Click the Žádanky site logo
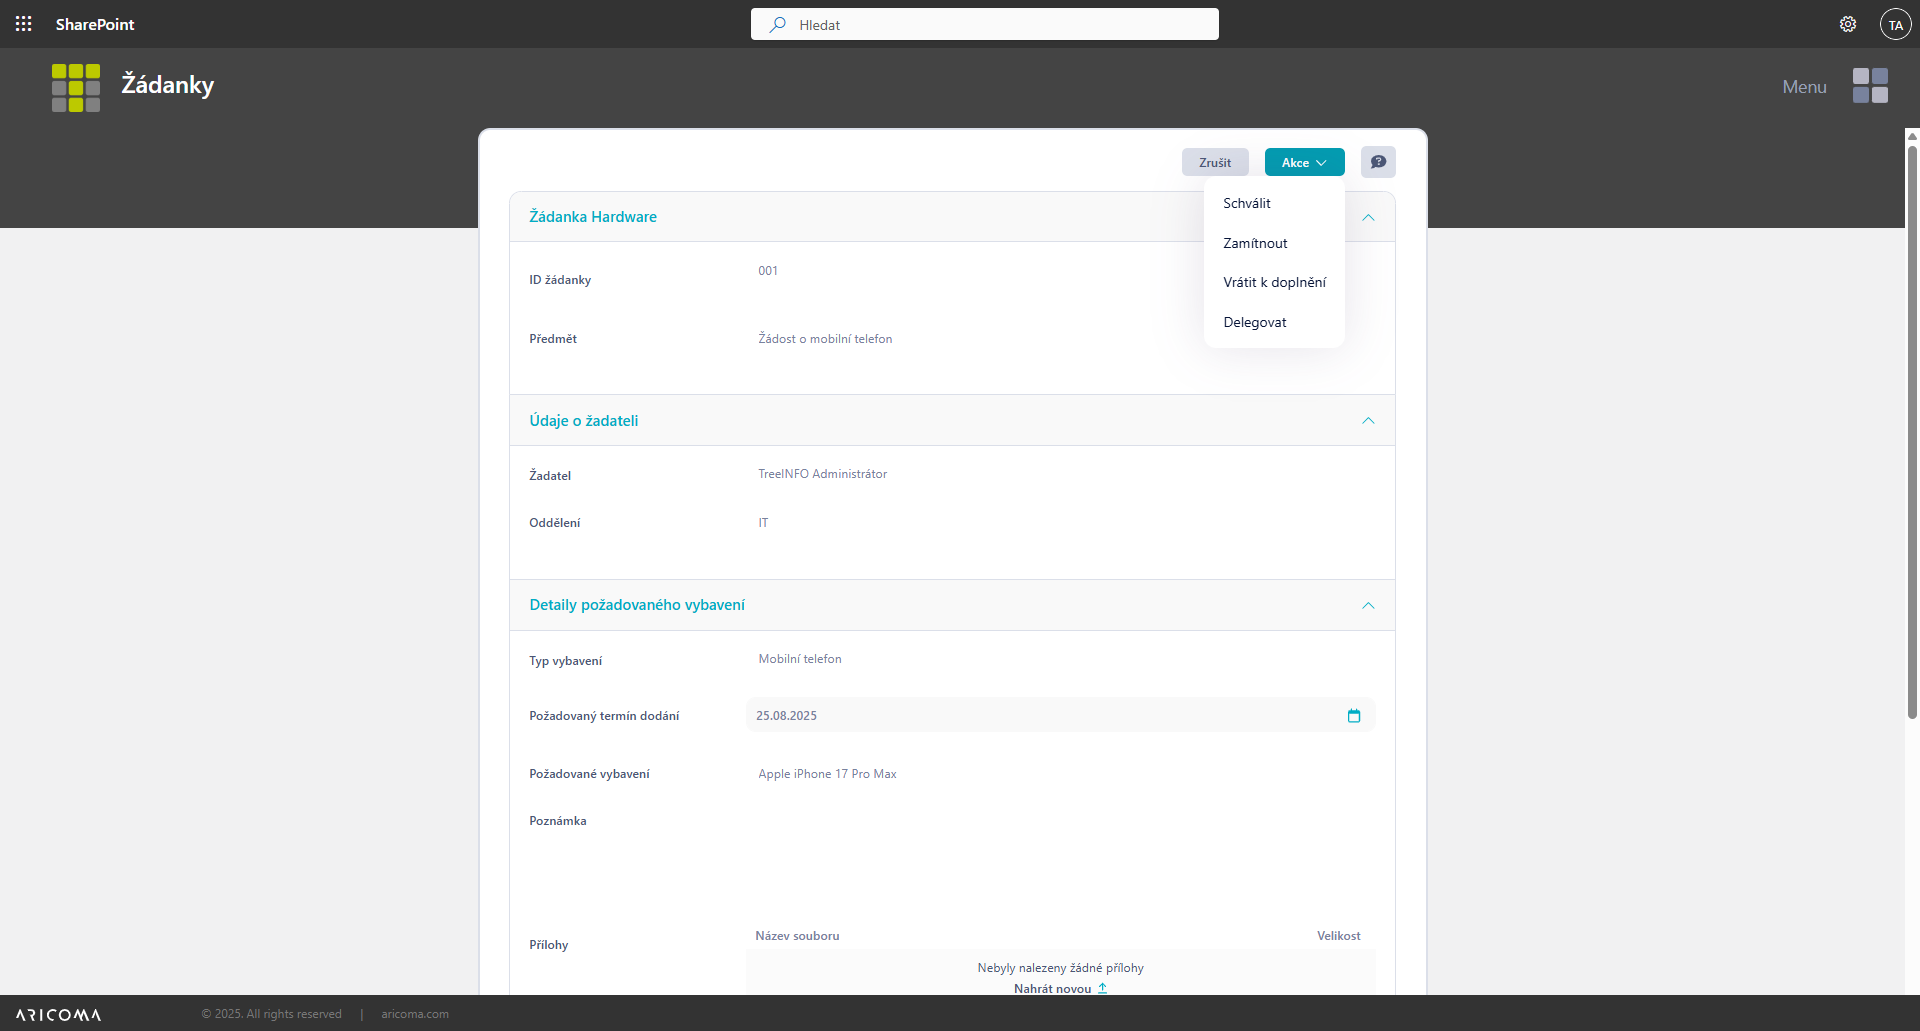The width and height of the screenshot is (1920, 1031). coord(76,88)
